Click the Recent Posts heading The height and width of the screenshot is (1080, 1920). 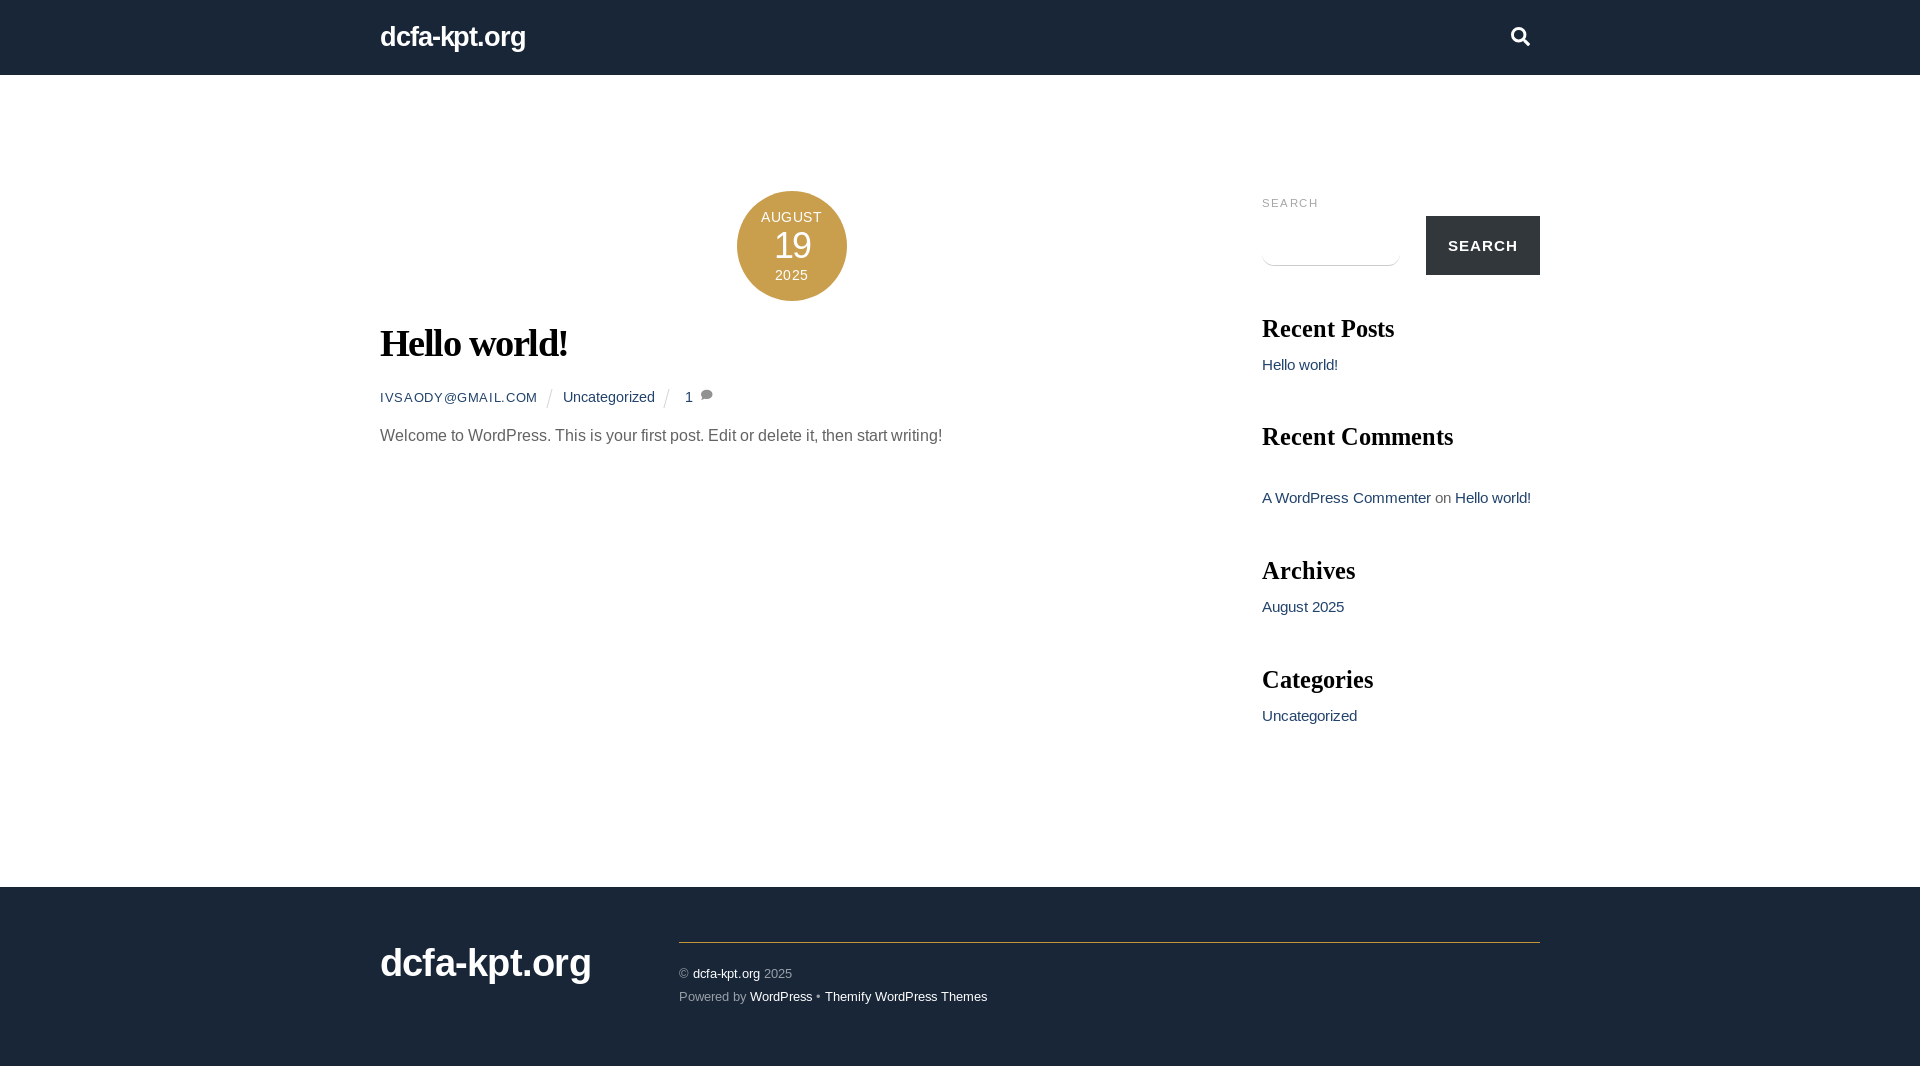[x=1328, y=329]
